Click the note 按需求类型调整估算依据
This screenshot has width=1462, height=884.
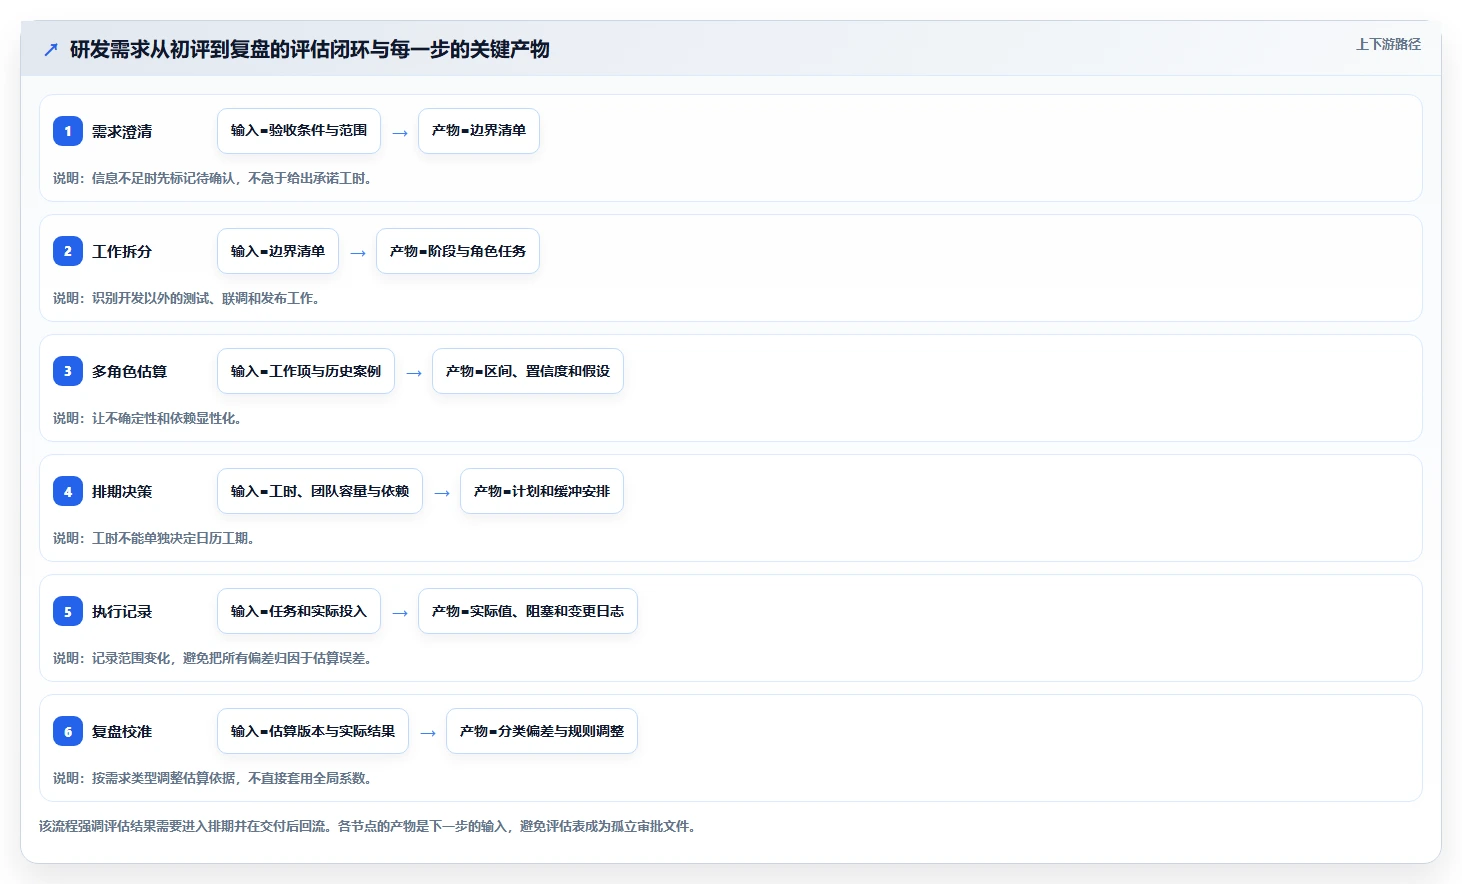pos(213,778)
